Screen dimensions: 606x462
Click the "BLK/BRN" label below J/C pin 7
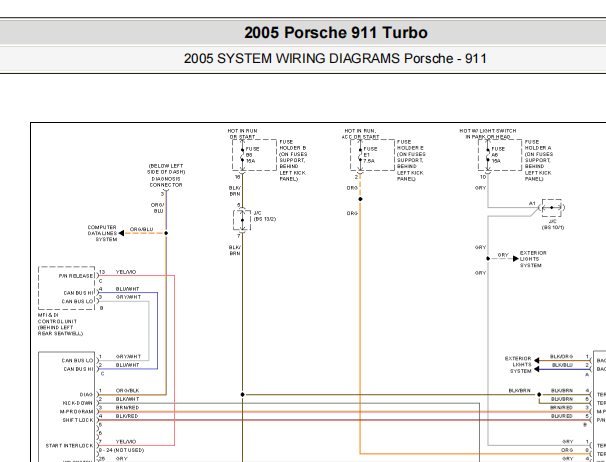pyautogui.click(x=235, y=251)
